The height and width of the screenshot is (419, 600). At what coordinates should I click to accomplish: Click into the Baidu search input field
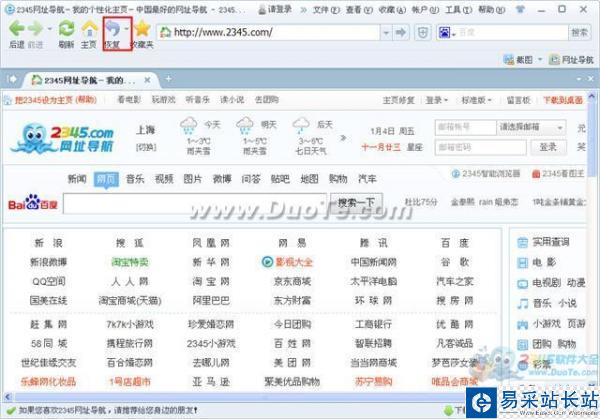[195, 203]
